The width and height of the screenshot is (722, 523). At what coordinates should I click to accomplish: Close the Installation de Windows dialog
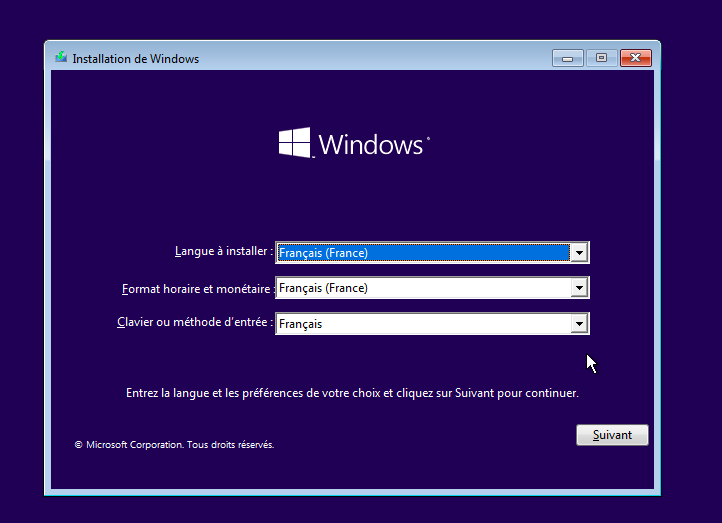pyautogui.click(x=635, y=58)
